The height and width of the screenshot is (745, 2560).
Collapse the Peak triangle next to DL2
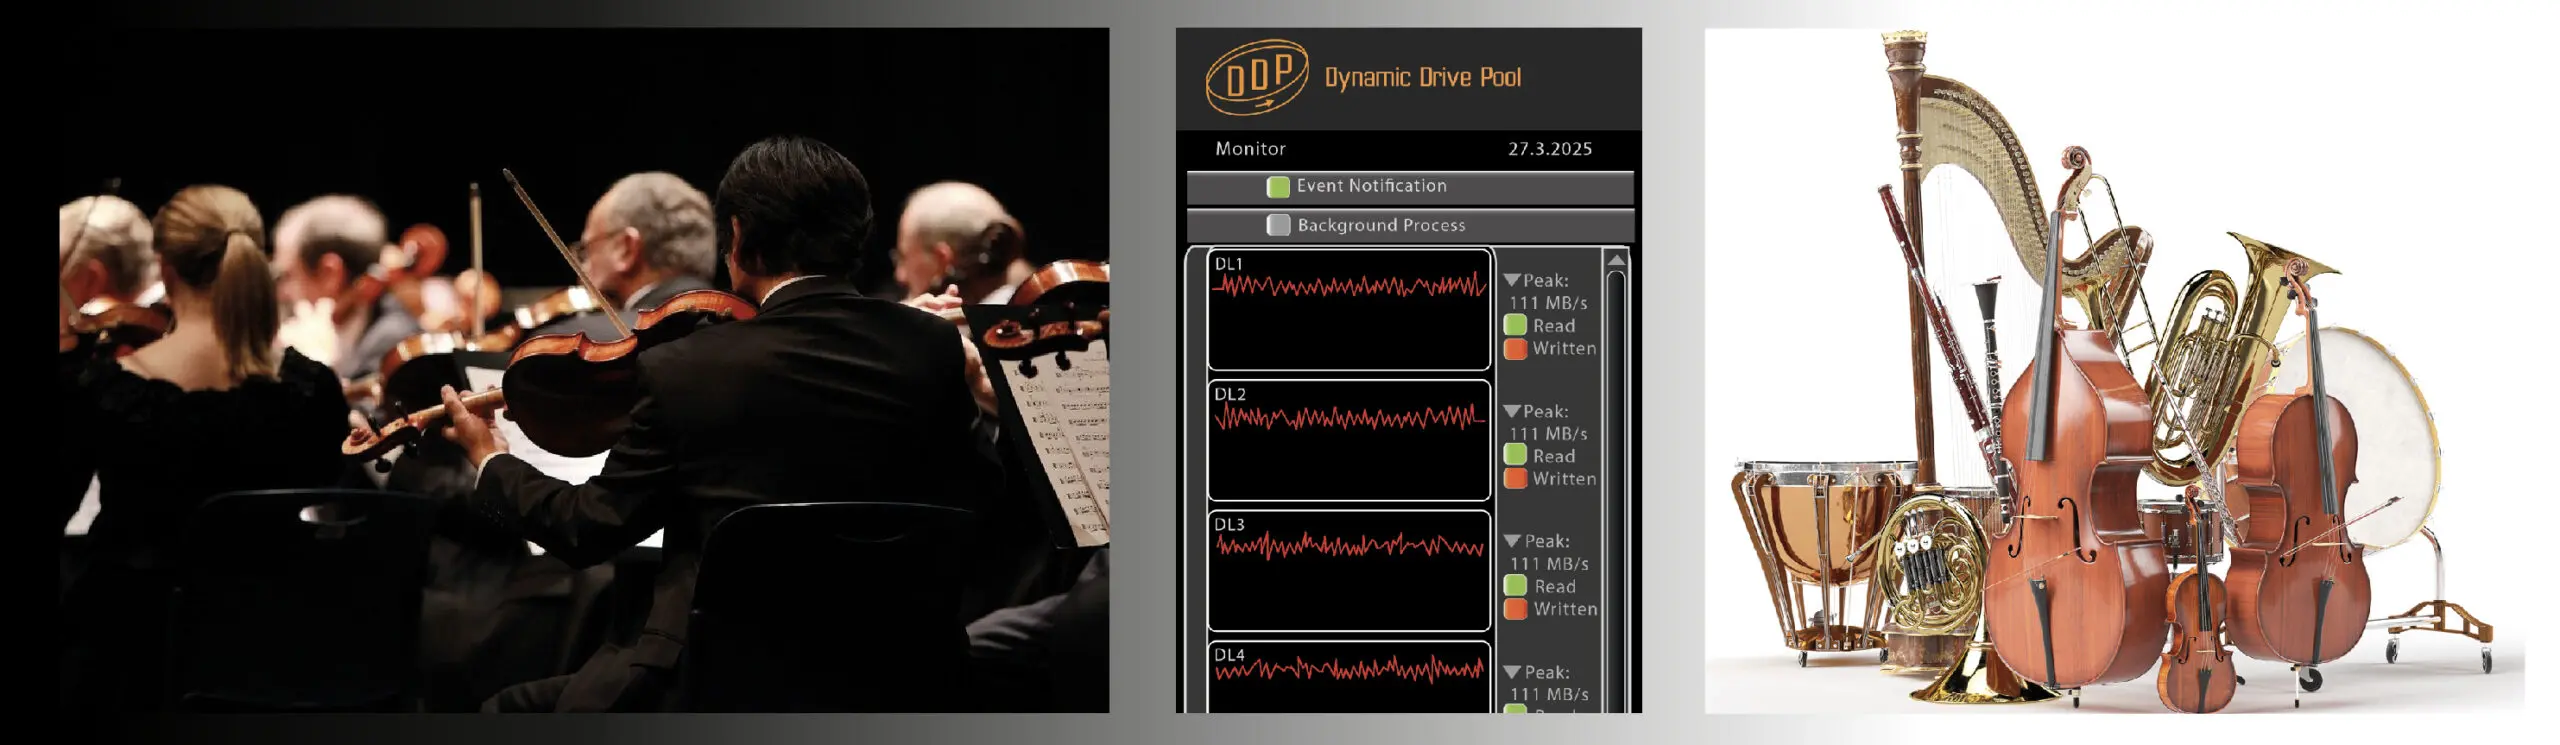(1512, 411)
